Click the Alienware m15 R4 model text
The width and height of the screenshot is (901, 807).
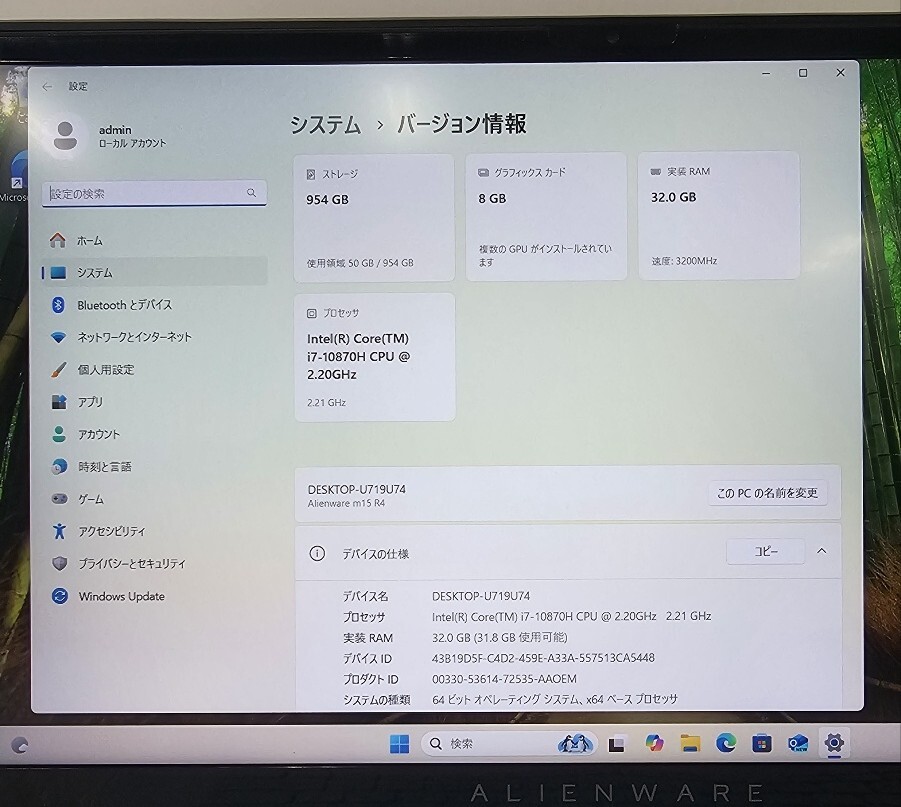click(346, 504)
